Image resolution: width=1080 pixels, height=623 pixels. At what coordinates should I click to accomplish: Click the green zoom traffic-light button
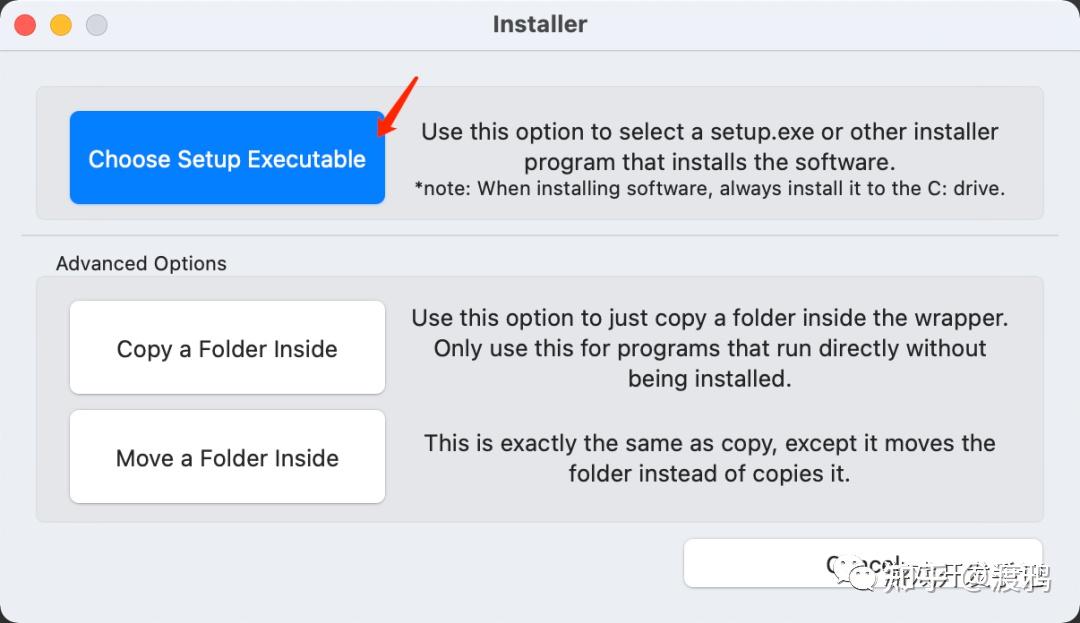96,23
